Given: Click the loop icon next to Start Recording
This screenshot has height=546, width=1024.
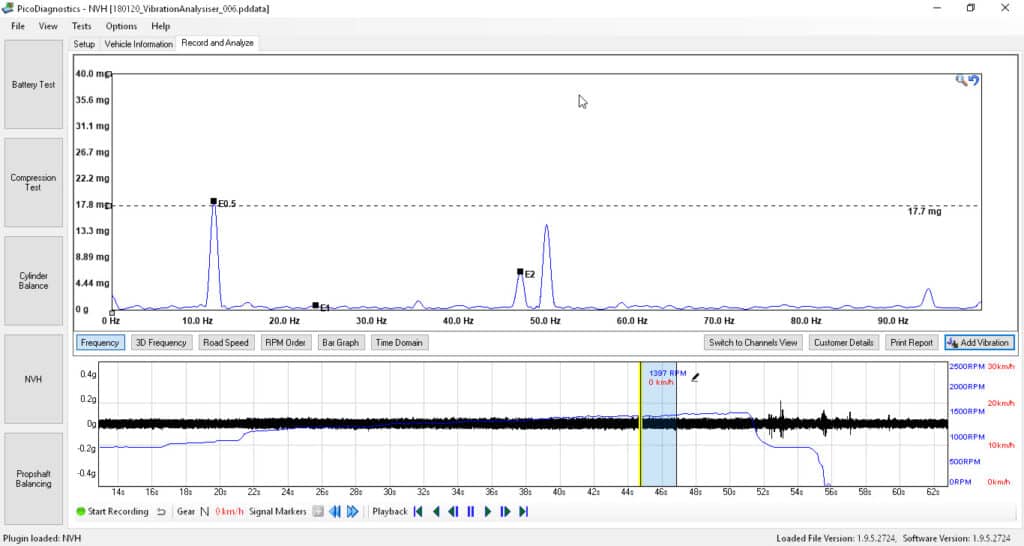Looking at the screenshot, I should tap(160, 512).
